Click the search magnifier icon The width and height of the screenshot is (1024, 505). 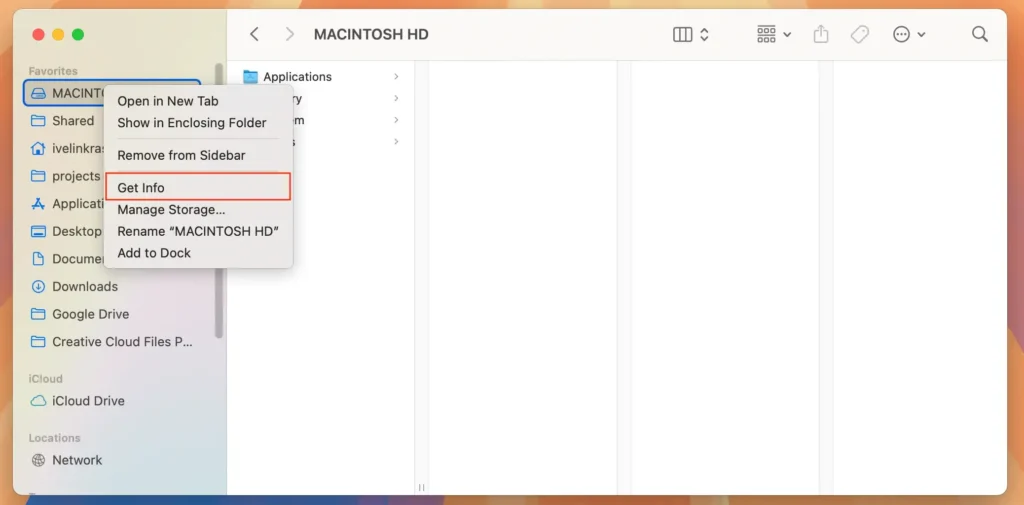980,34
